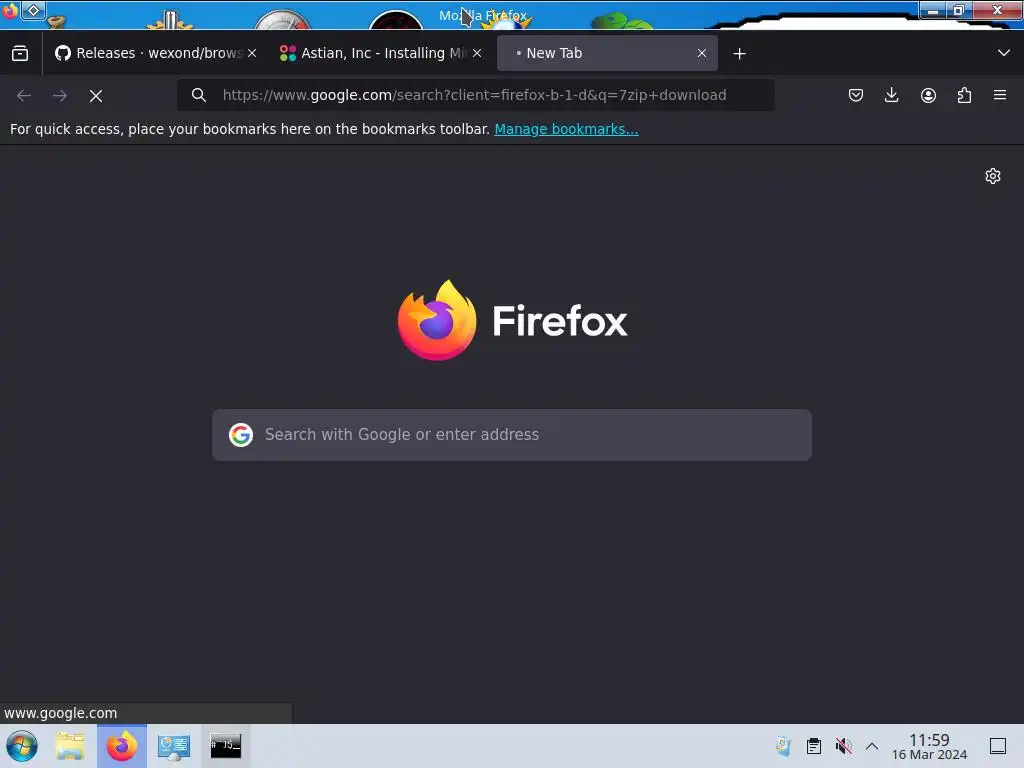This screenshot has height=768, width=1024.
Task: Stop loading the page
Action: tap(96, 96)
